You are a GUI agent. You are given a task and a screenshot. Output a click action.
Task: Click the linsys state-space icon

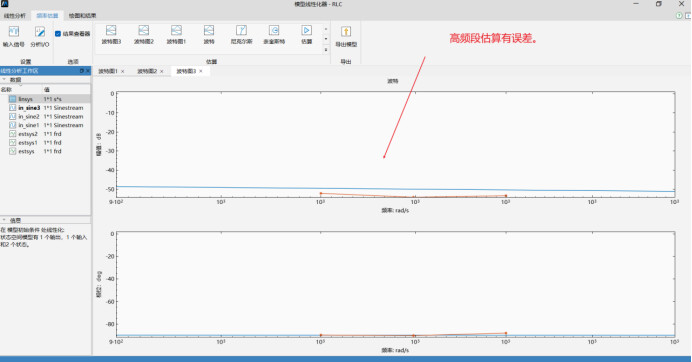coord(12,99)
